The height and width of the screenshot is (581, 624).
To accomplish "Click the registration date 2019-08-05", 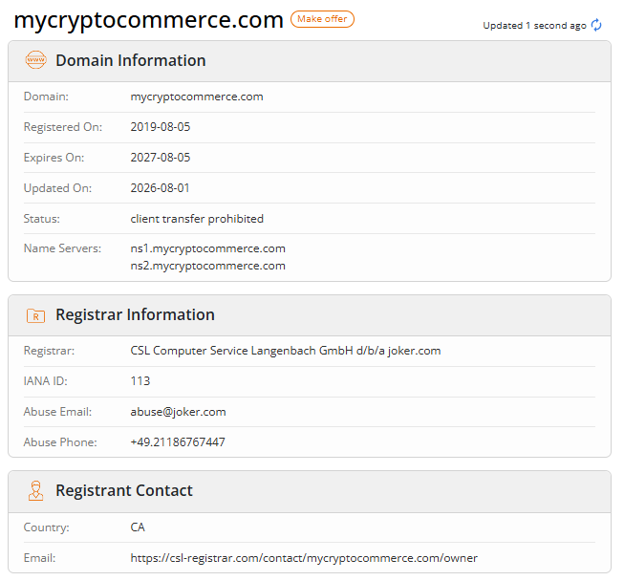I will [160, 127].
